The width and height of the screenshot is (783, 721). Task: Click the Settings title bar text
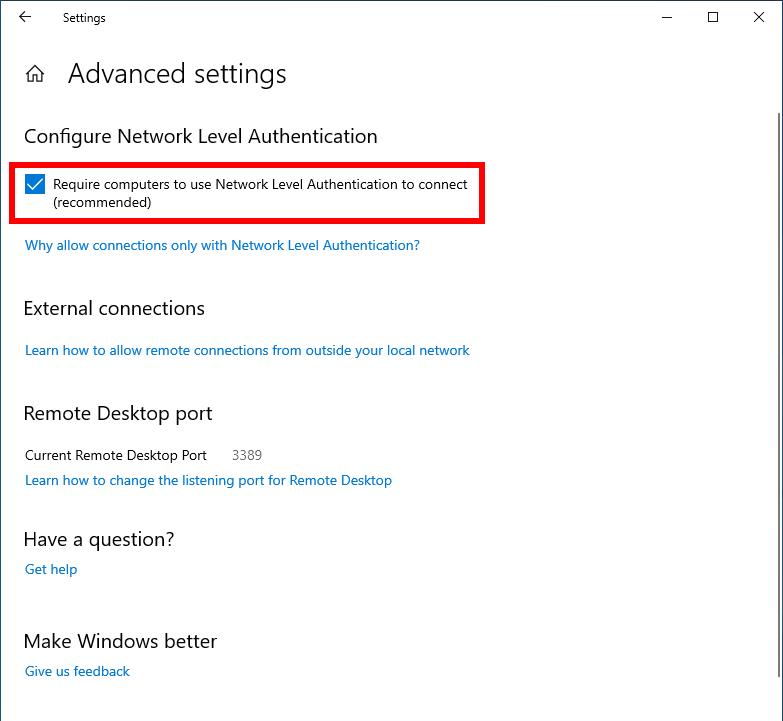84,18
